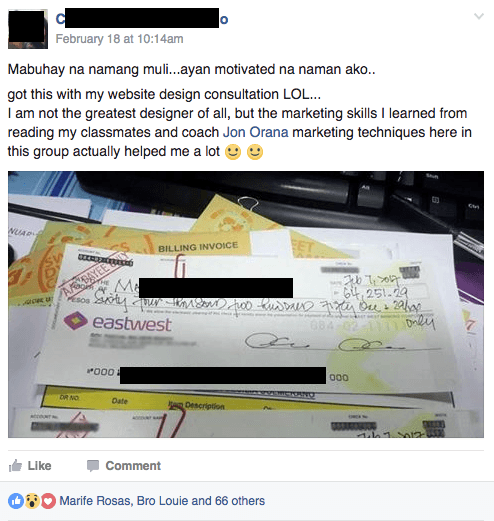Open the Jon Orana tagged profile
This screenshot has height=521, width=494.
(255, 132)
